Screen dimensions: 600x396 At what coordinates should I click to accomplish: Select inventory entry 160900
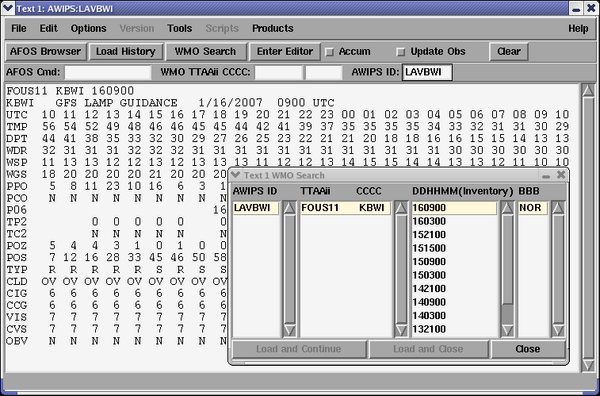pos(454,208)
